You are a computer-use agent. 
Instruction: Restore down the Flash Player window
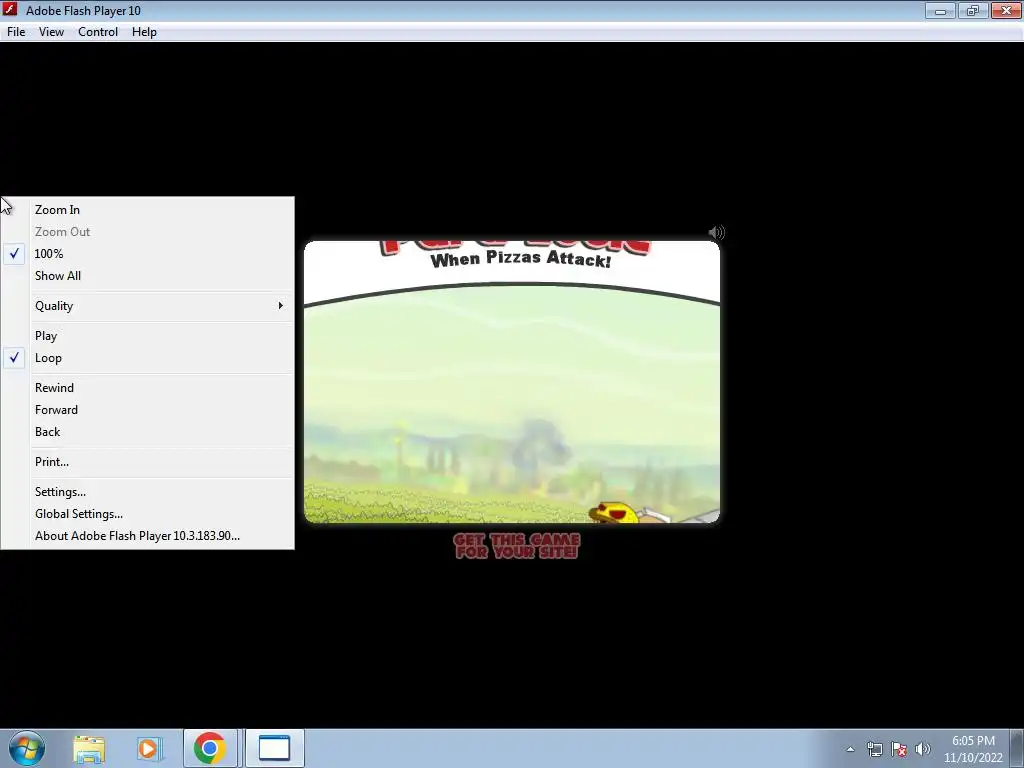pos(972,10)
